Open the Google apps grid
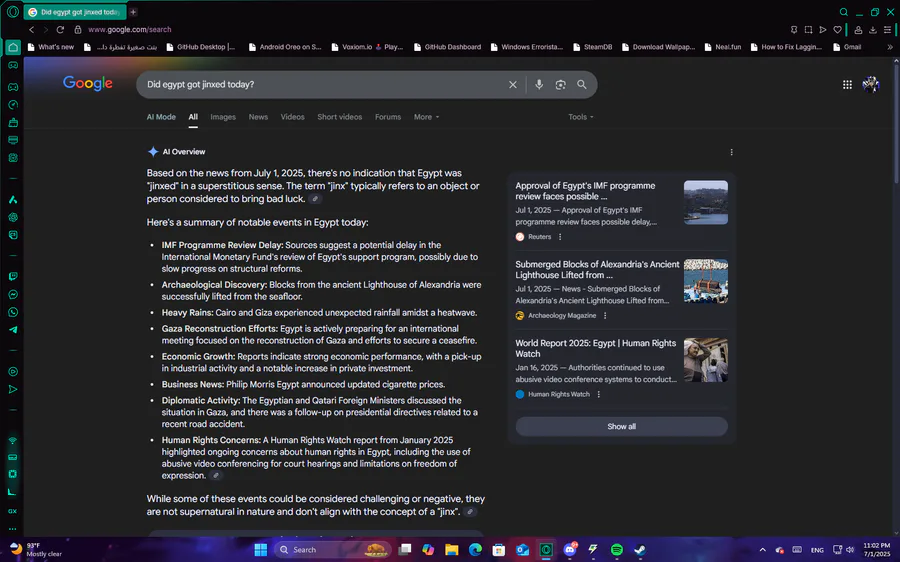 point(847,84)
